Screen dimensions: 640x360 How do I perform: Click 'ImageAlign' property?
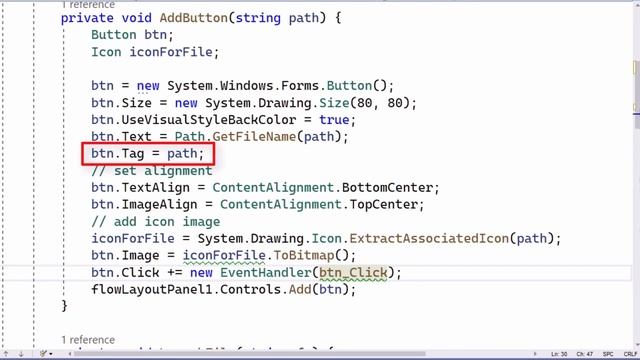(x=160, y=204)
